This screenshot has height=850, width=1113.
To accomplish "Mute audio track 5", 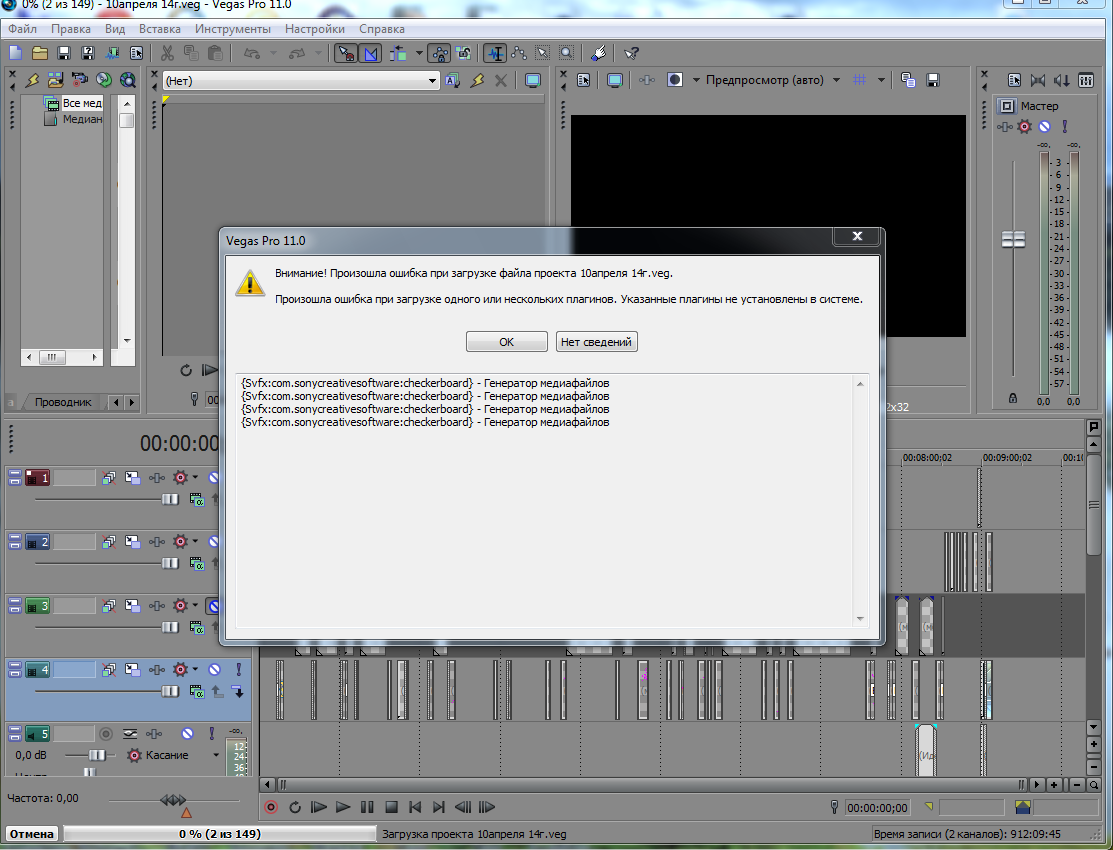I will tap(187, 734).
